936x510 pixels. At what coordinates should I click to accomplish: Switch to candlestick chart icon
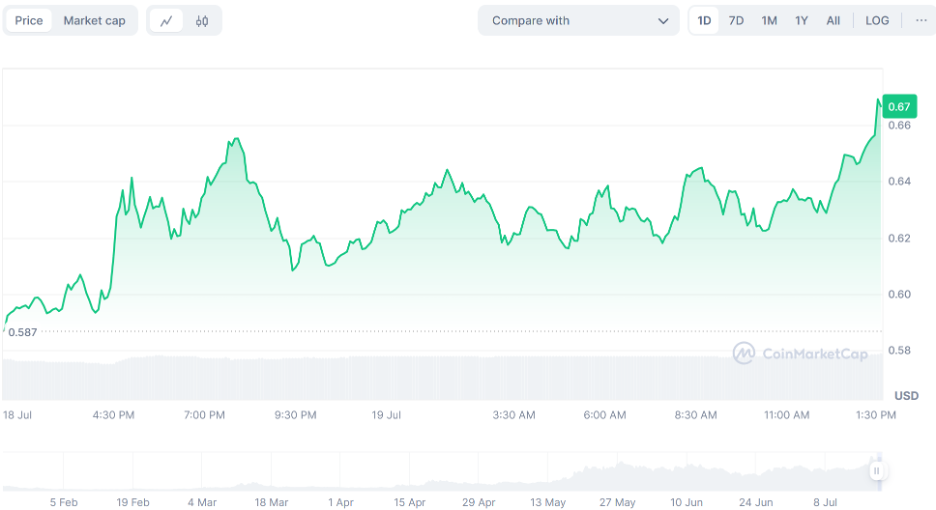click(x=202, y=21)
